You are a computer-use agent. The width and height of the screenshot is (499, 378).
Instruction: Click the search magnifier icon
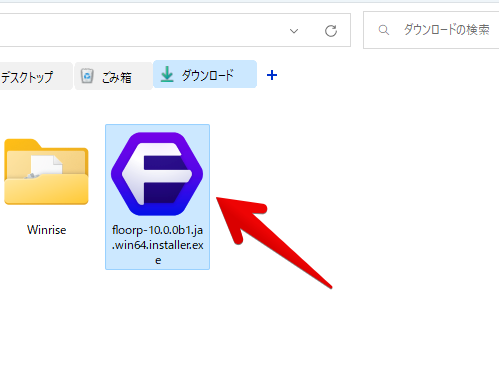384,30
